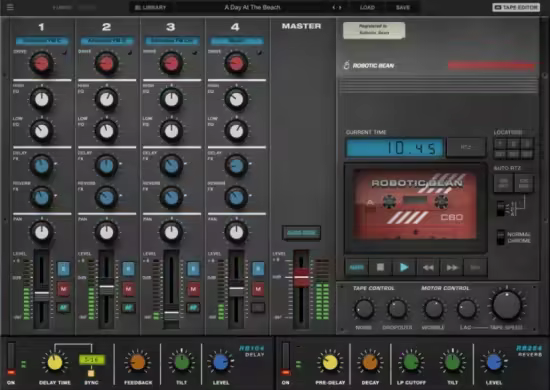This screenshot has width=550, height=390.
Task: Click the teal-lit transport button left of Stop
Action: coord(357,268)
